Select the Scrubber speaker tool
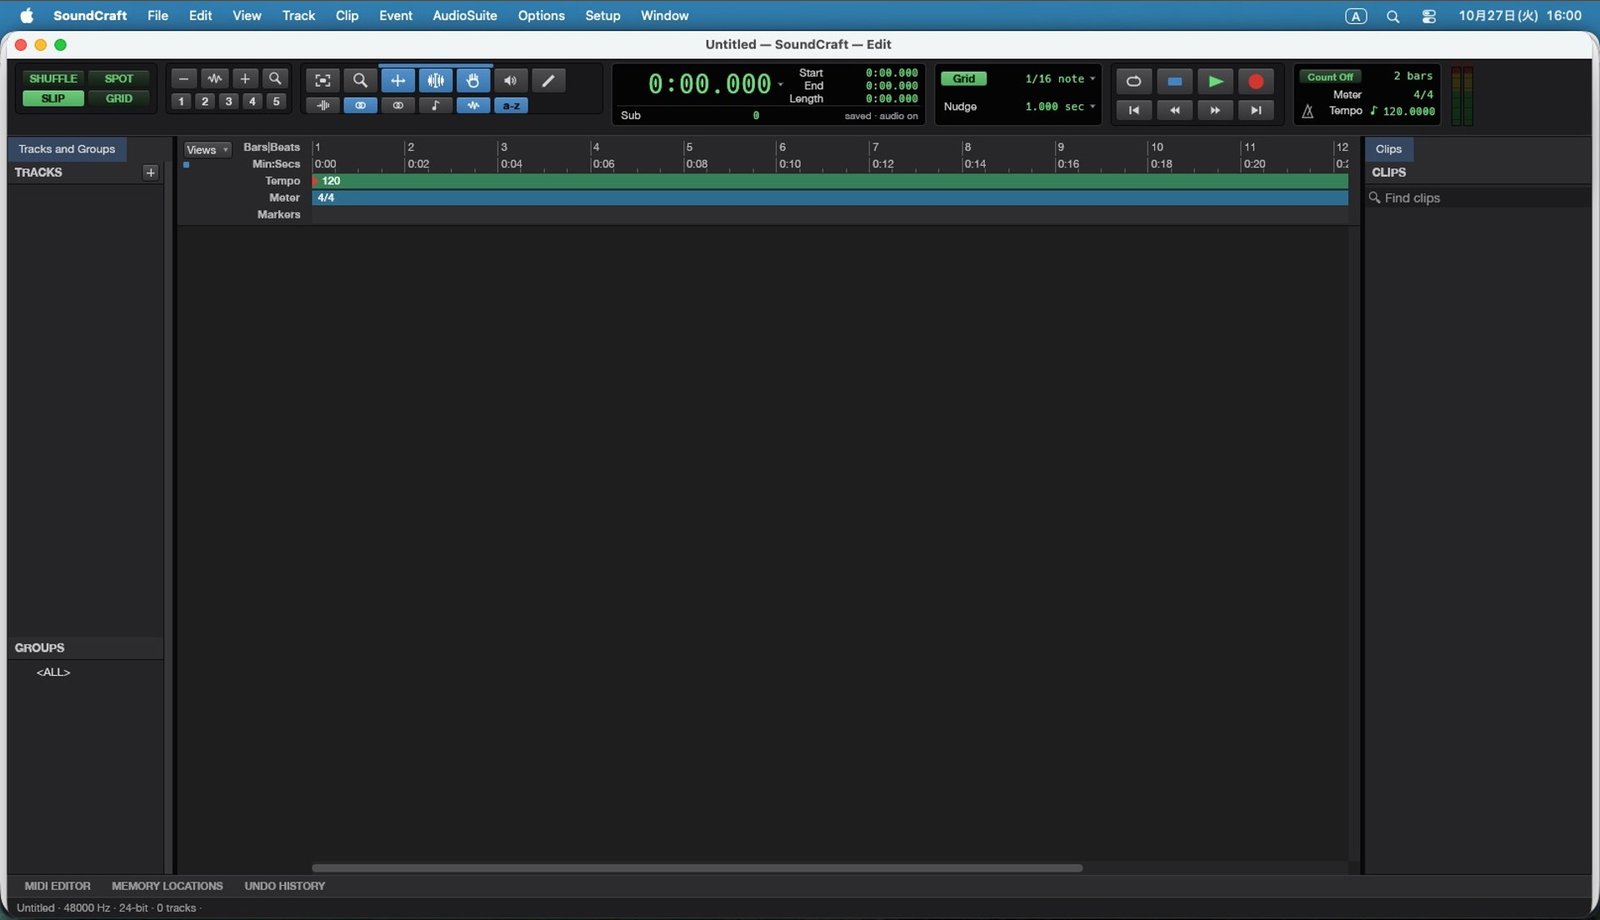 click(510, 81)
